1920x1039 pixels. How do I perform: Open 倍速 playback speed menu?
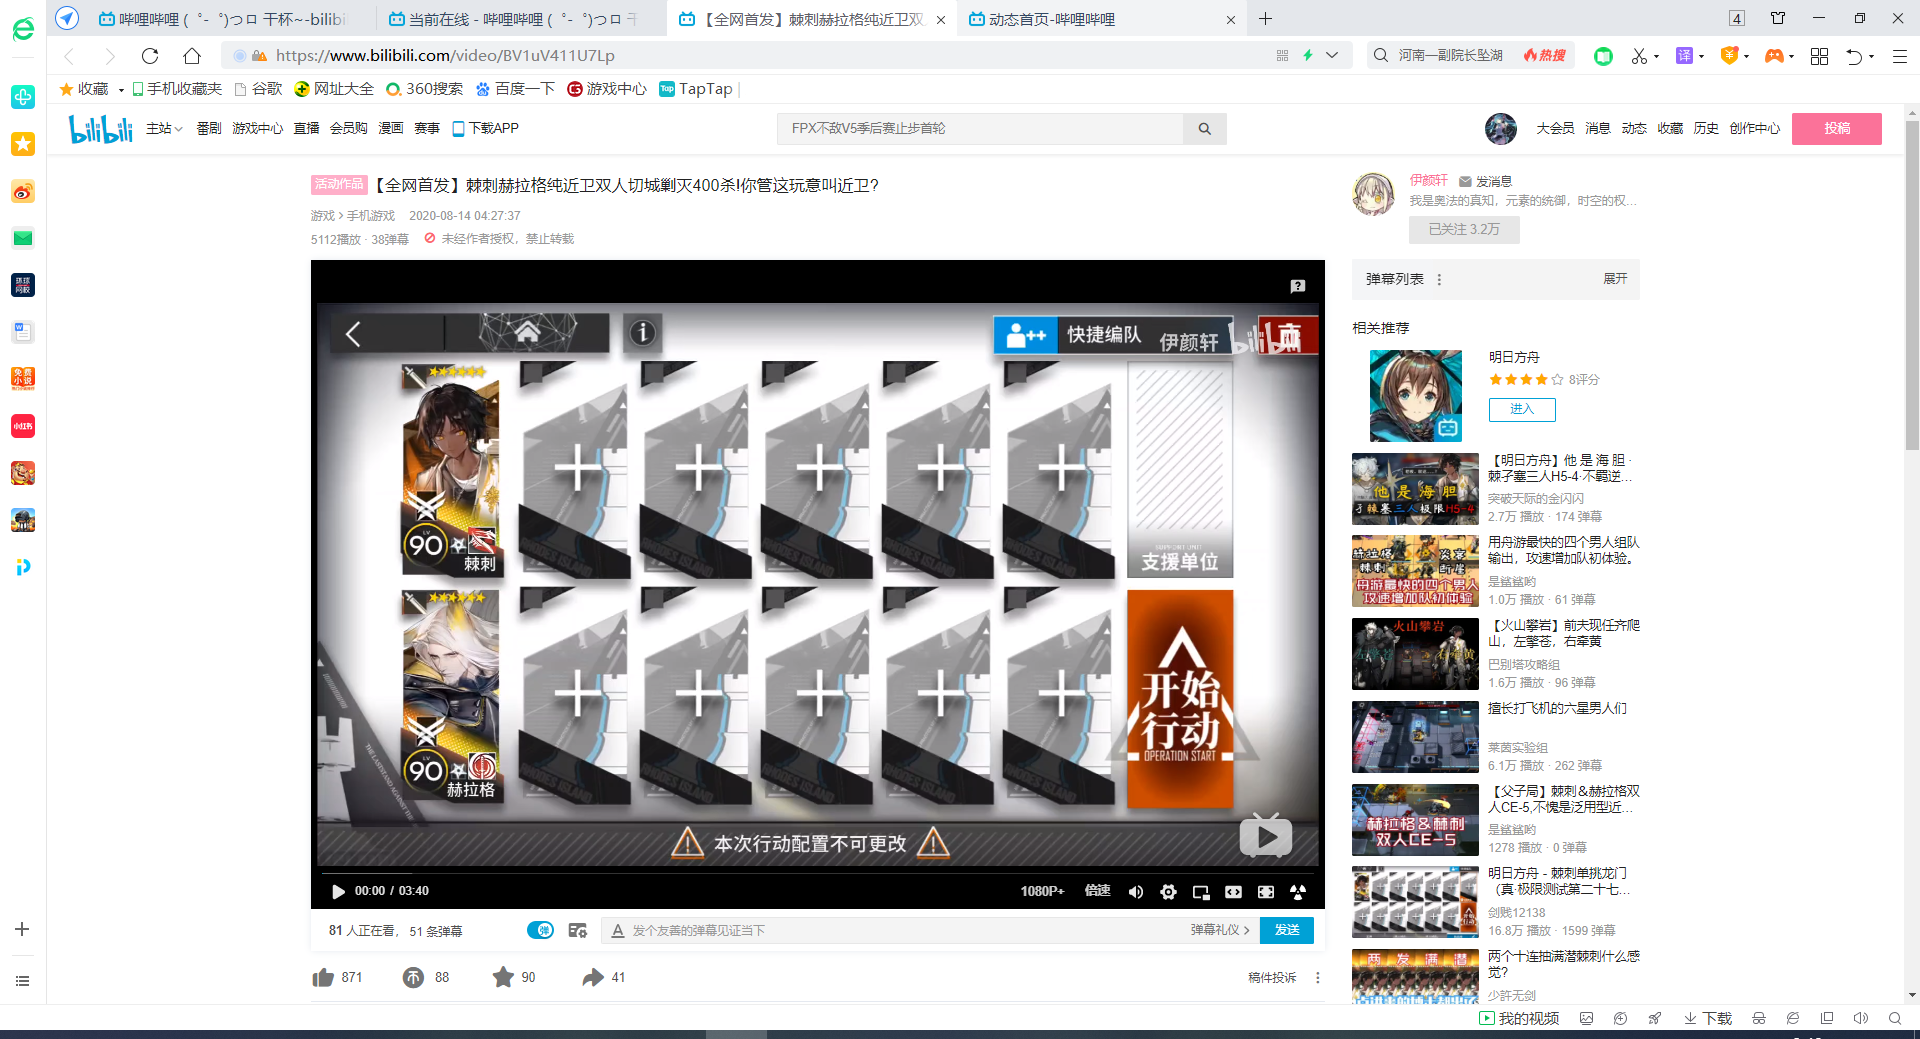(1098, 891)
